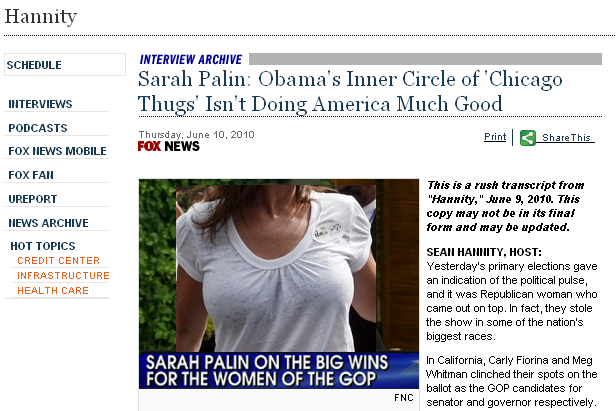
Task: Open the Health Care hot topic
Action: pos(53,291)
